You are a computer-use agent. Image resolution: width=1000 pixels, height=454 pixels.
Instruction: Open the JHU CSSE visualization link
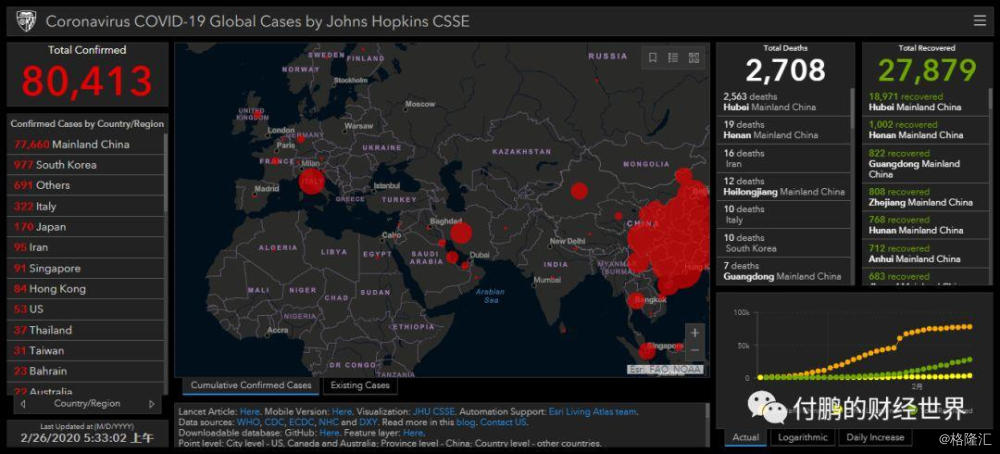pyautogui.click(x=434, y=412)
